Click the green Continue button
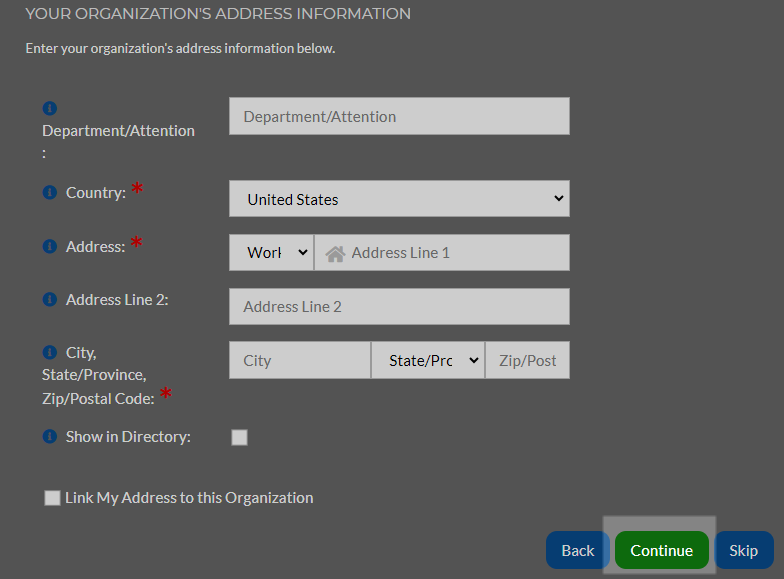Viewport: 784px width, 579px height. coord(662,550)
